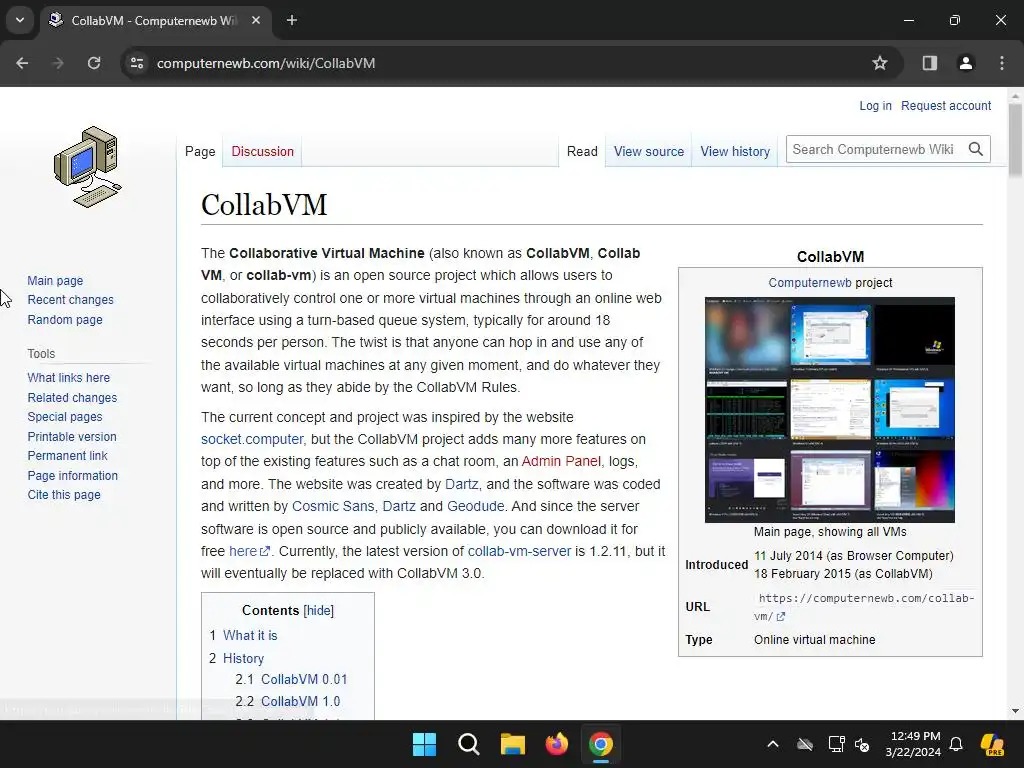Image resolution: width=1024 pixels, height=768 pixels.
Task: Click the external link icon after the infobox URL
Action: pos(780,616)
